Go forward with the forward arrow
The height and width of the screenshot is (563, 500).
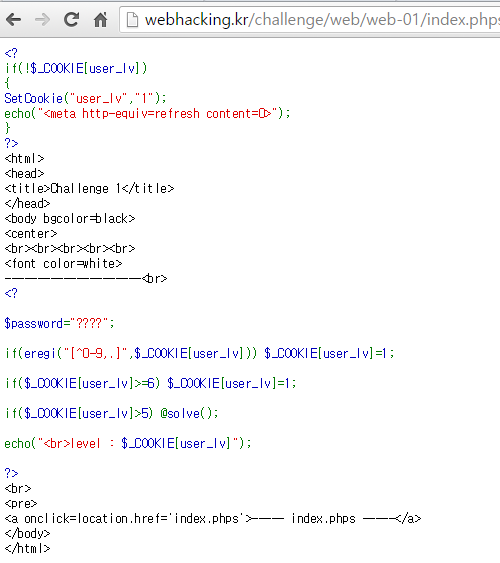coord(42,19)
